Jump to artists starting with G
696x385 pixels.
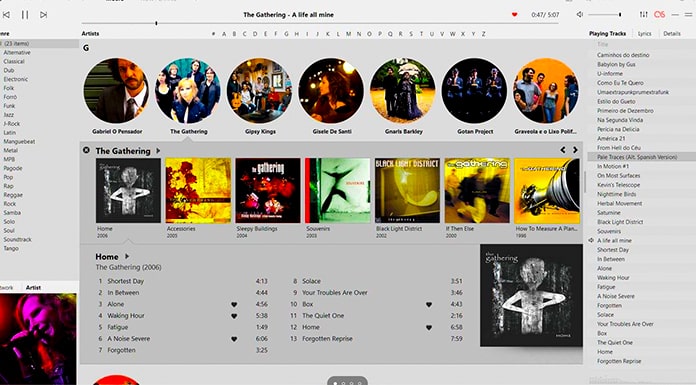(286, 34)
